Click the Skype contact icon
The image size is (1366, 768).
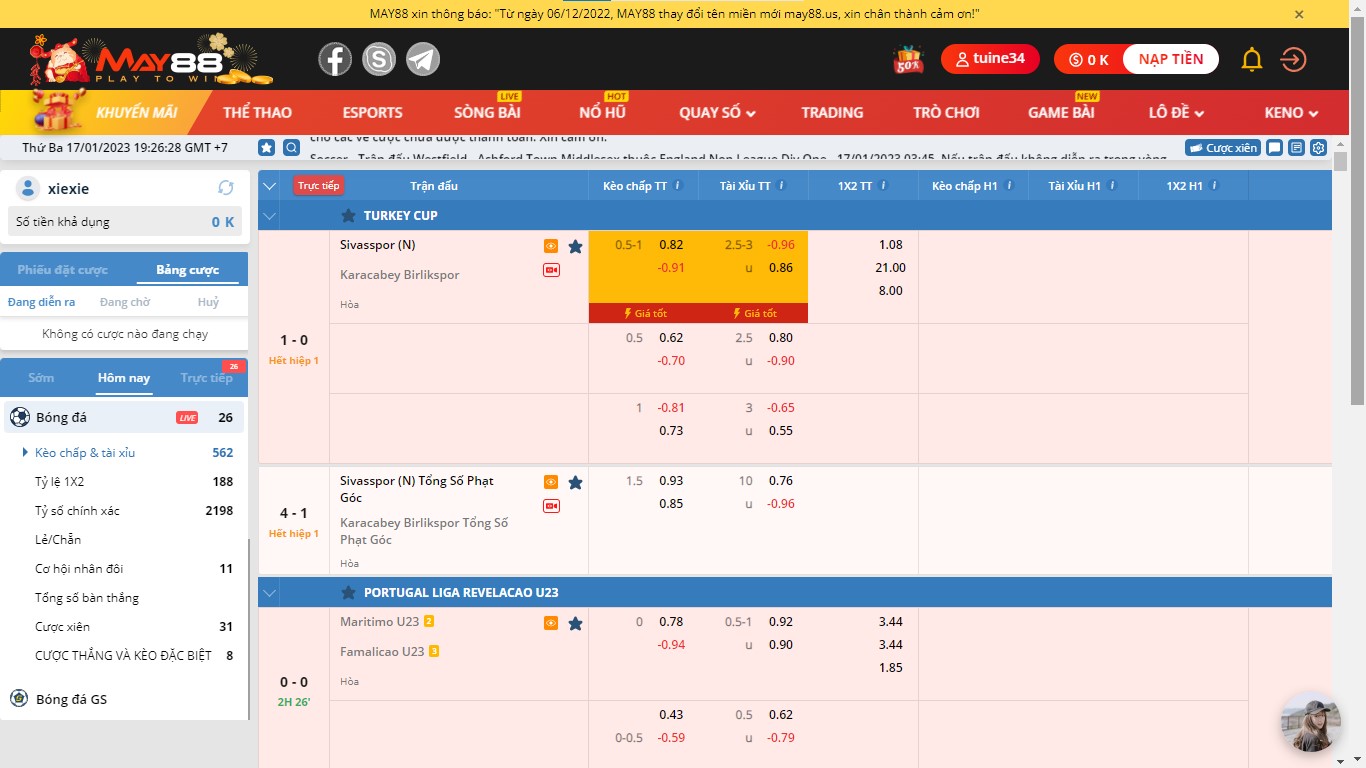click(379, 59)
